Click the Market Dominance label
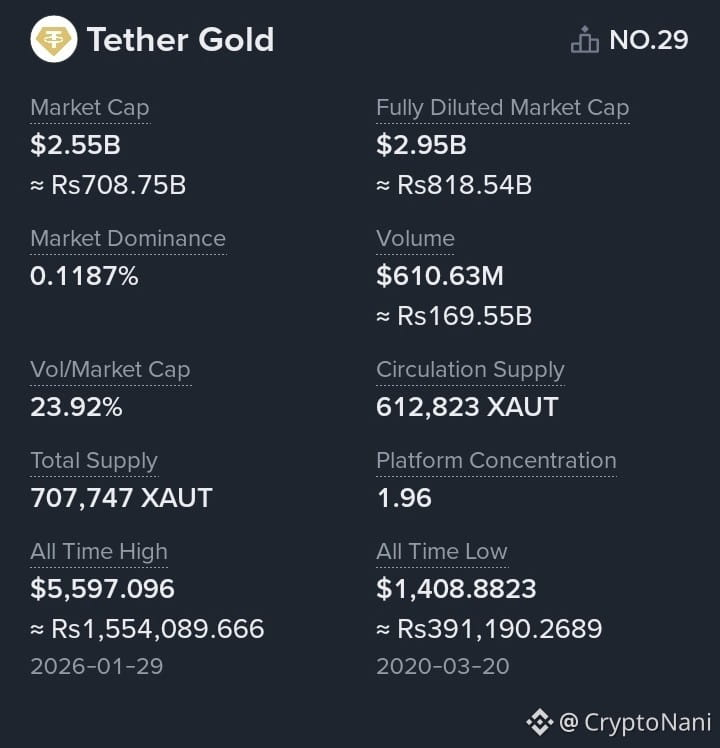This screenshot has width=720, height=748. [x=128, y=238]
